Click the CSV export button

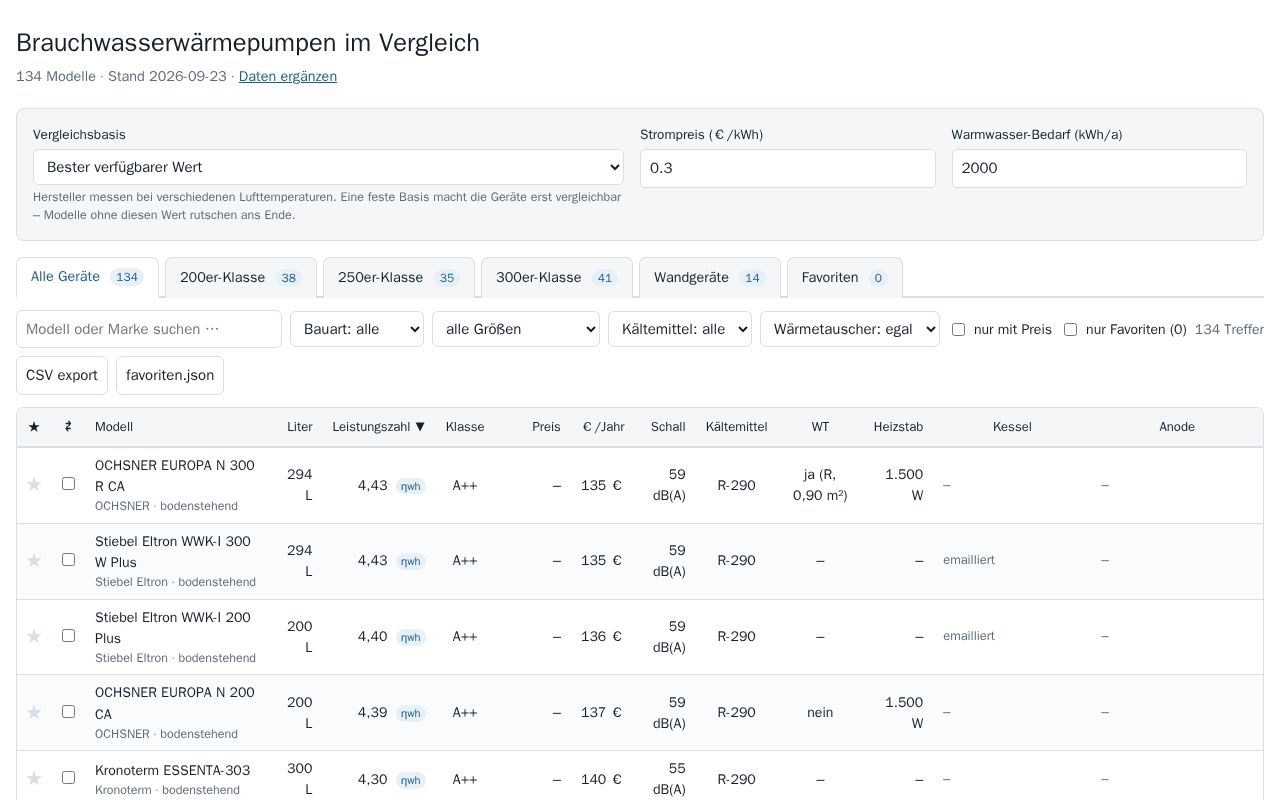pos(62,375)
